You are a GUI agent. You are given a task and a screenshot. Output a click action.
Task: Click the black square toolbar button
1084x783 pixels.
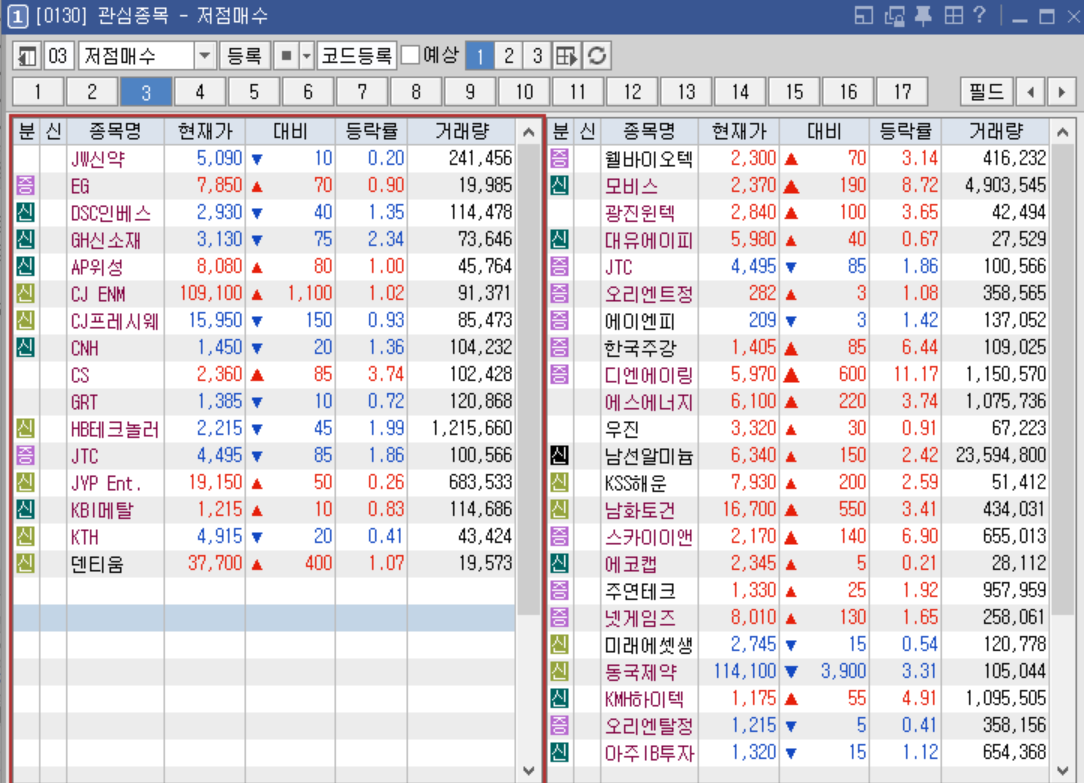coord(286,56)
